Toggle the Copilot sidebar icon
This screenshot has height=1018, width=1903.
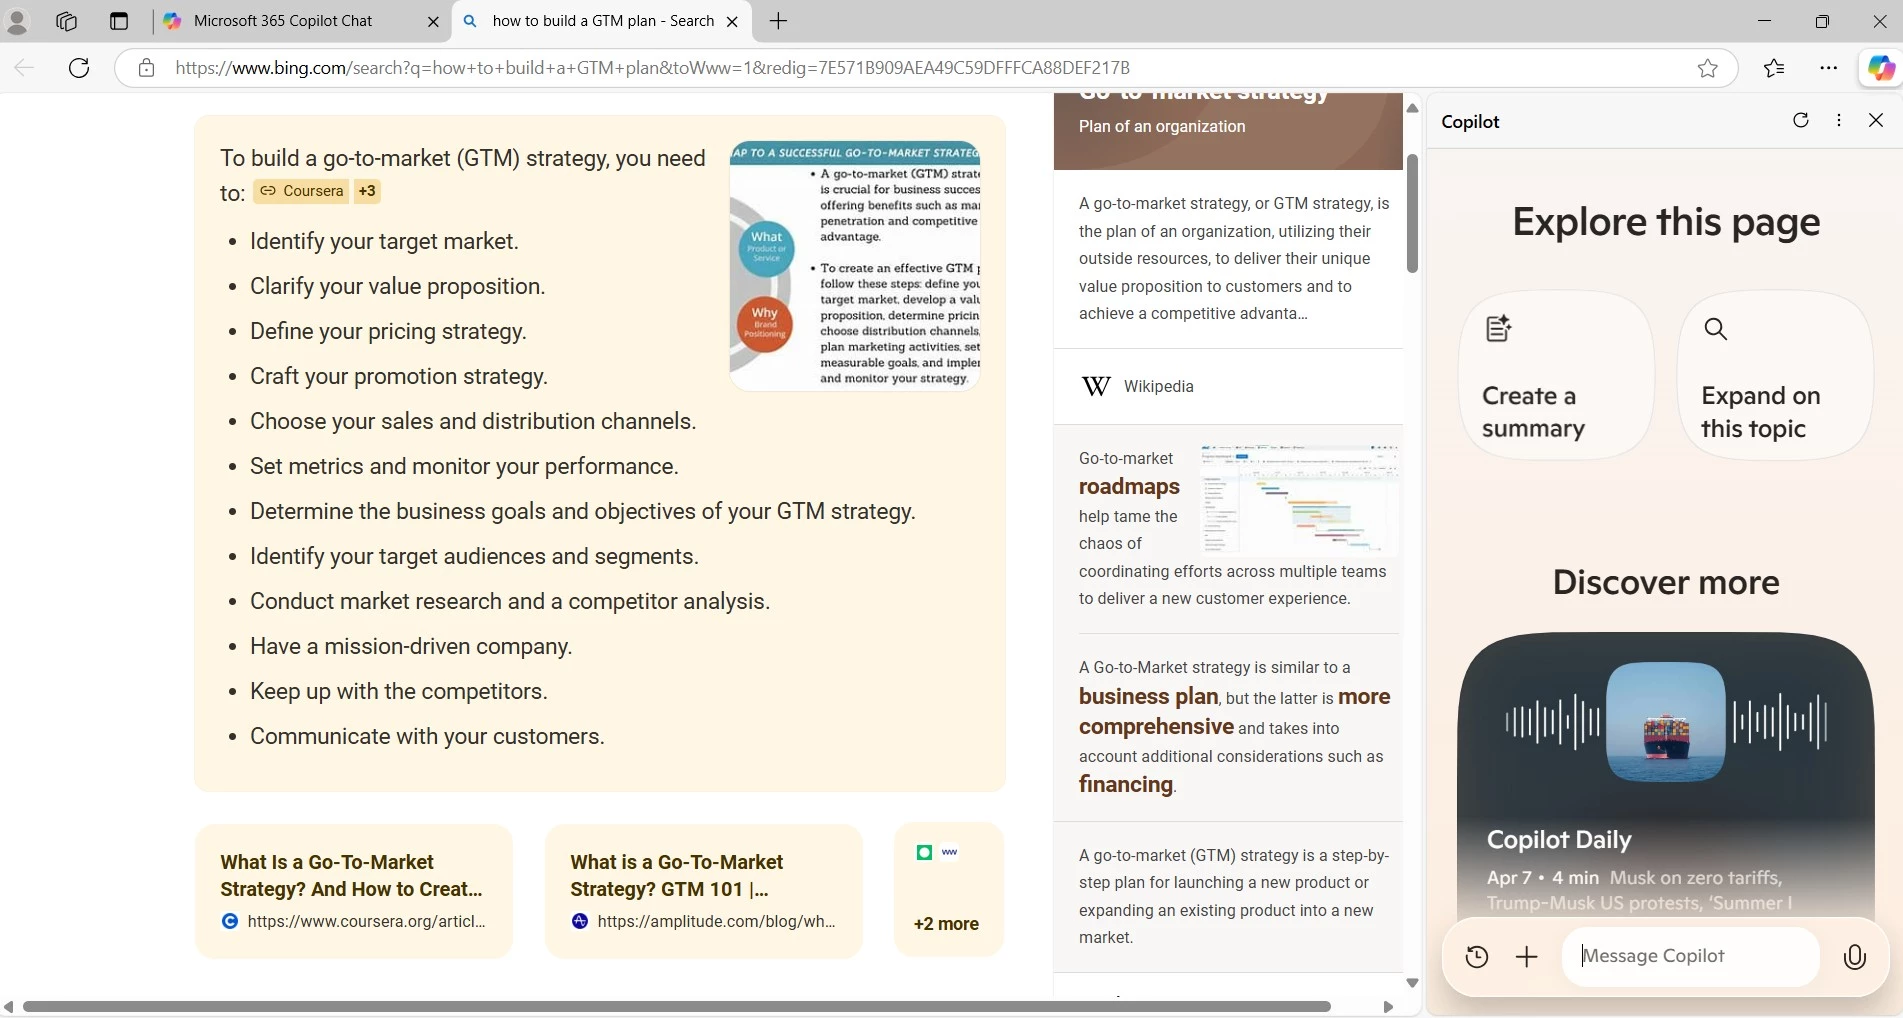(1881, 68)
